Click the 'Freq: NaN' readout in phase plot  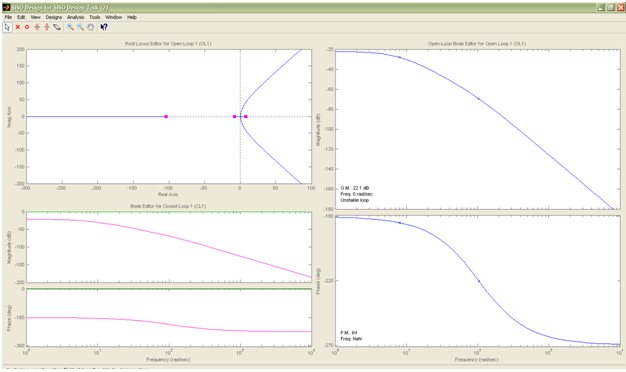pos(351,338)
